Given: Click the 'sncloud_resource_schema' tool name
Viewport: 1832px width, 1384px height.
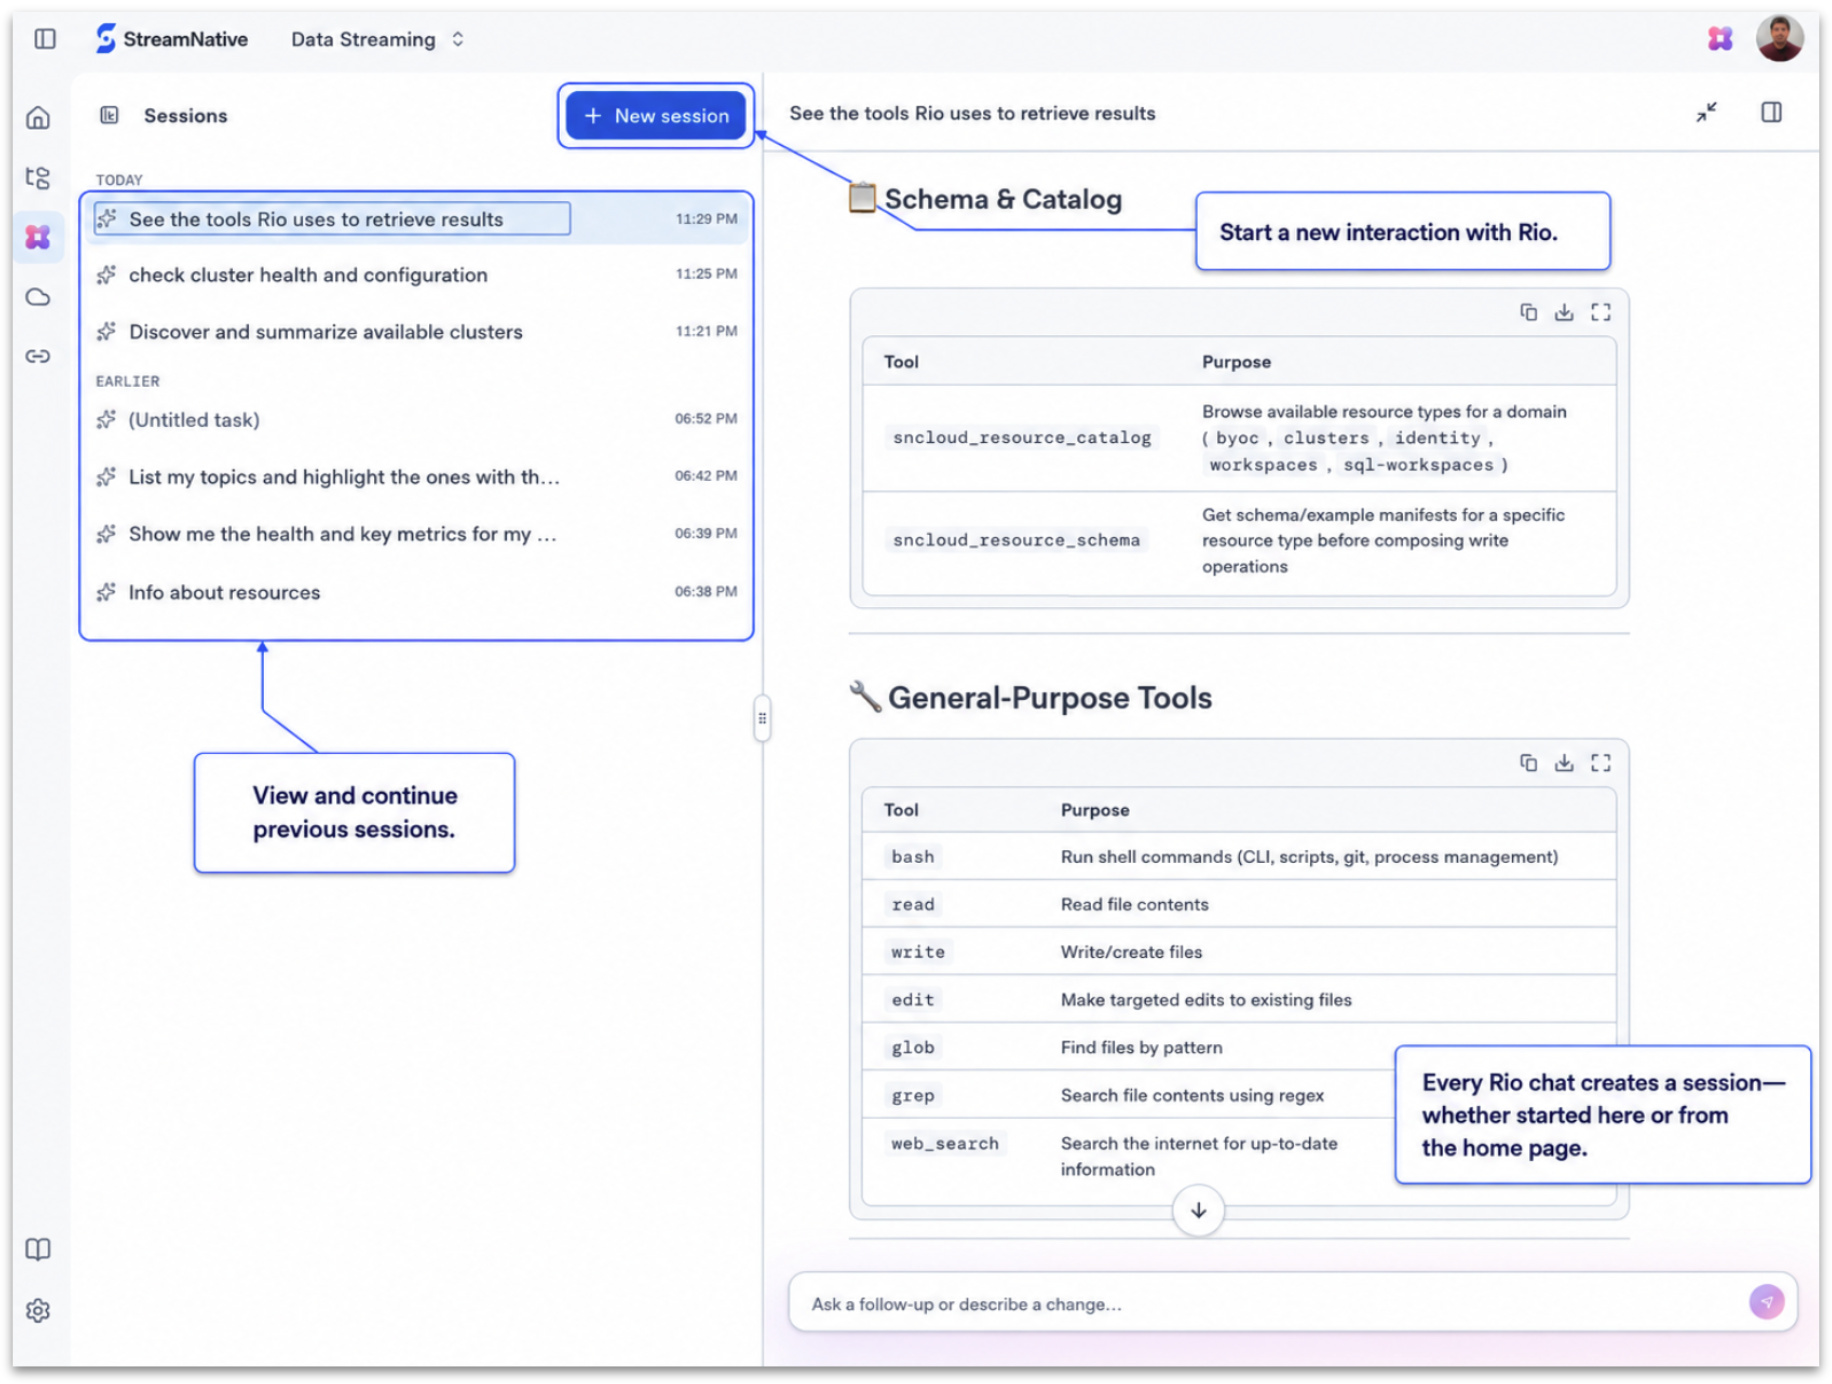Looking at the screenshot, I should 1016,540.
